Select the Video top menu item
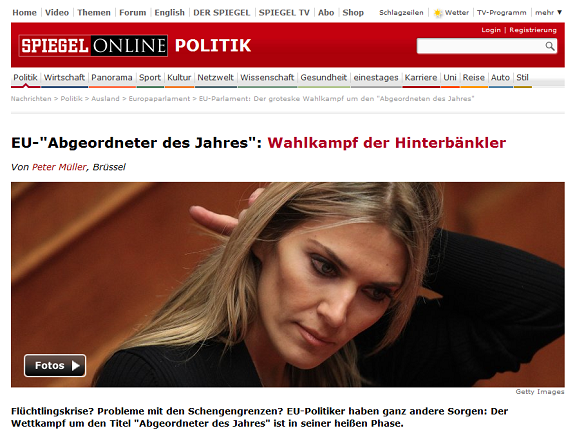Image resolution: width=575 pixels, height=435 pixels. [x=57, y=12]
